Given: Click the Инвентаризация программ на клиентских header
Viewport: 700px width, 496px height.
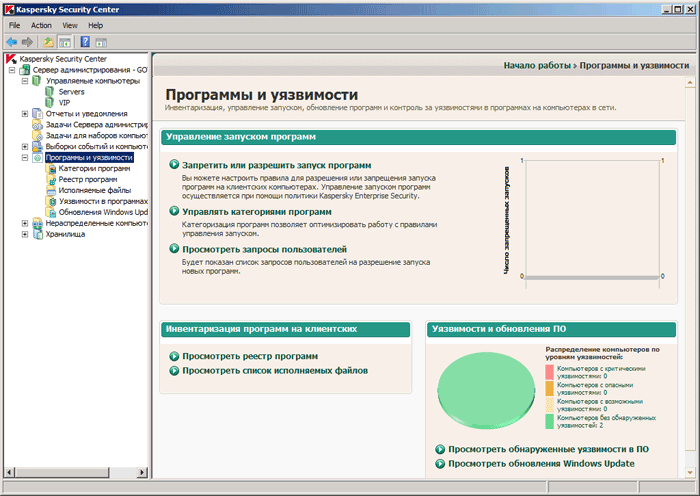Looking at the screenshot, I should click(285, 329).
